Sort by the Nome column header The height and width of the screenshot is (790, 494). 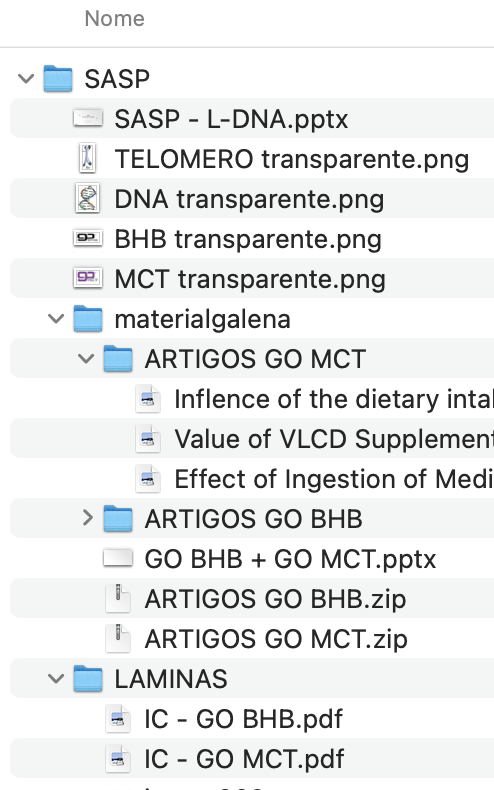click(x=114, y=19)
